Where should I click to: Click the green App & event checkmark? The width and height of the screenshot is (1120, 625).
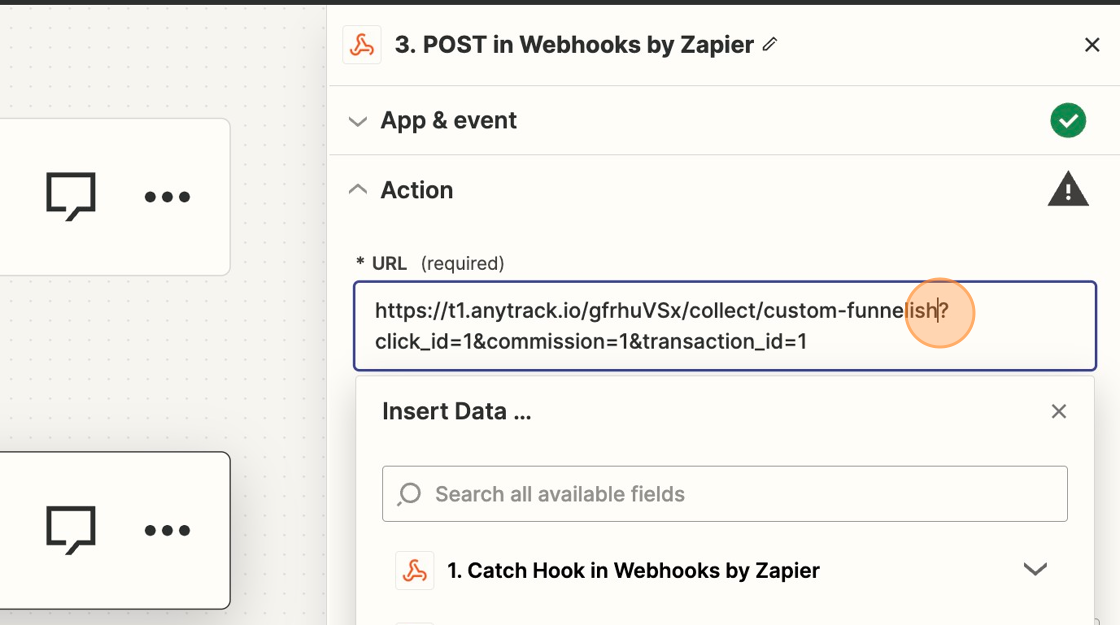pos(1068,120)
